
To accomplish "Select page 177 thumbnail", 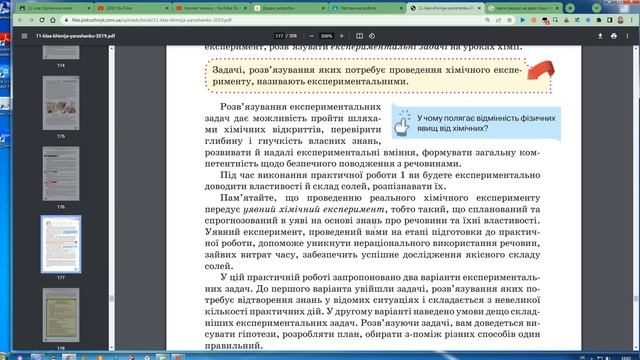I will click(61, 244).
